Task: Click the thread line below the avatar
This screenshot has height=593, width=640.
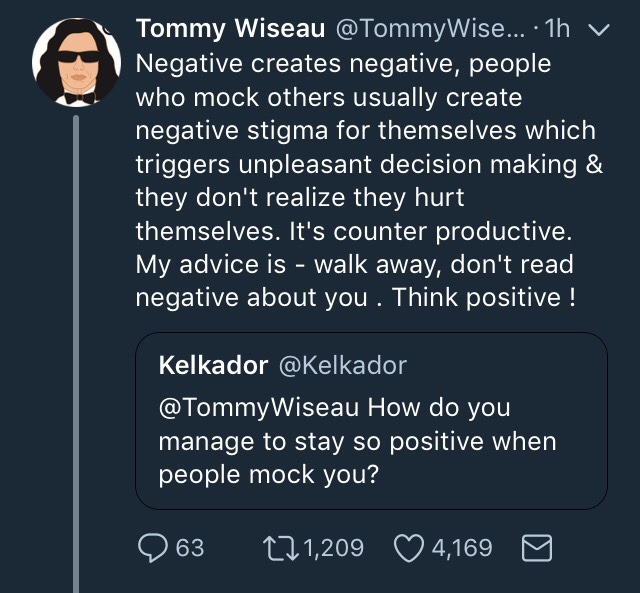Action: click(76, 350)
